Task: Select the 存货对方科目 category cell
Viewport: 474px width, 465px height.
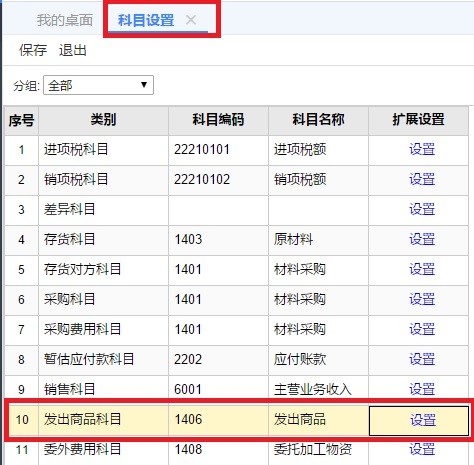Action: coord(103,270)
